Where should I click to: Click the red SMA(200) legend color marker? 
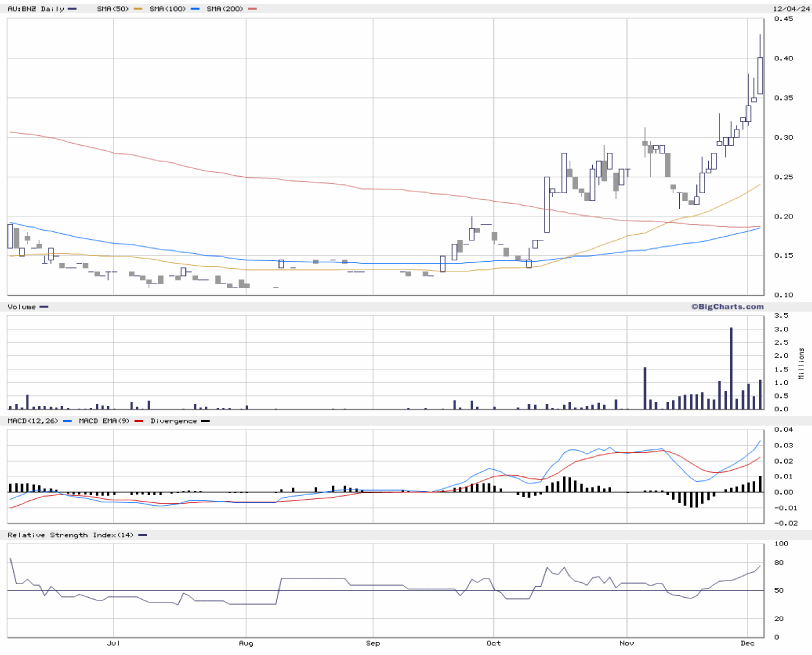point(252,9)
